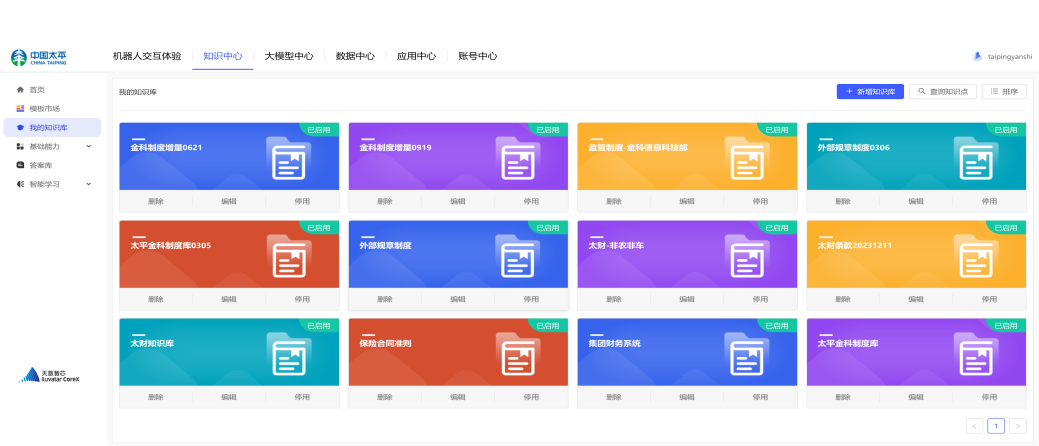
Task: Click the folder icon on 太平金科制度库0305 card
Action: point(288,256)
